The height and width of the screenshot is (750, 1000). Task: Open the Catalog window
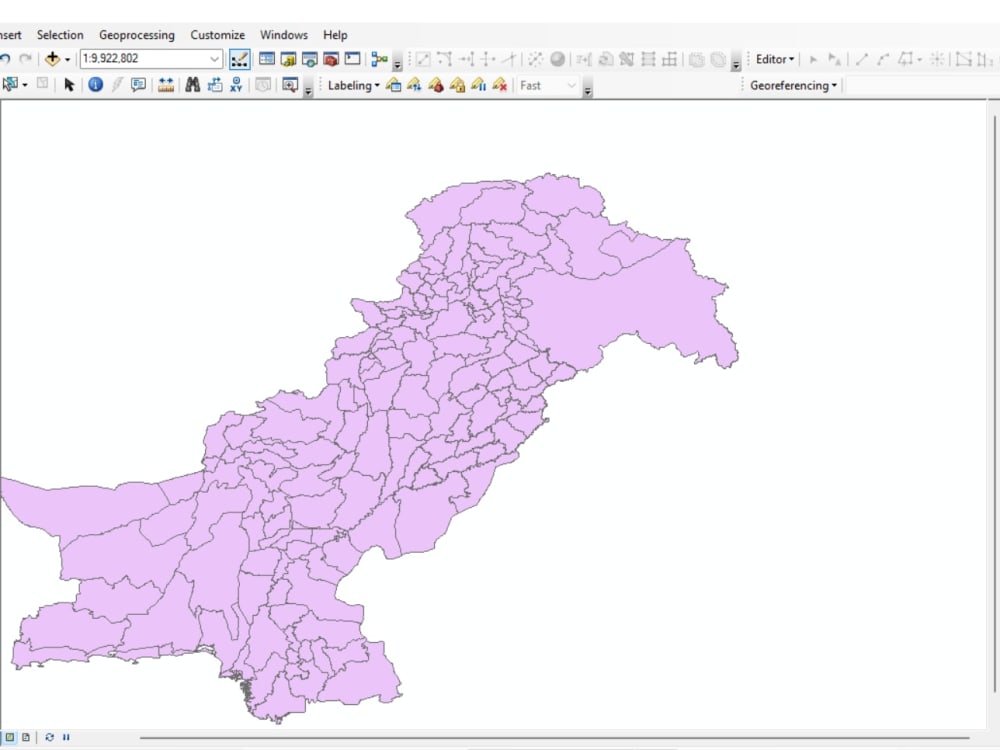[x=288, y=59]
